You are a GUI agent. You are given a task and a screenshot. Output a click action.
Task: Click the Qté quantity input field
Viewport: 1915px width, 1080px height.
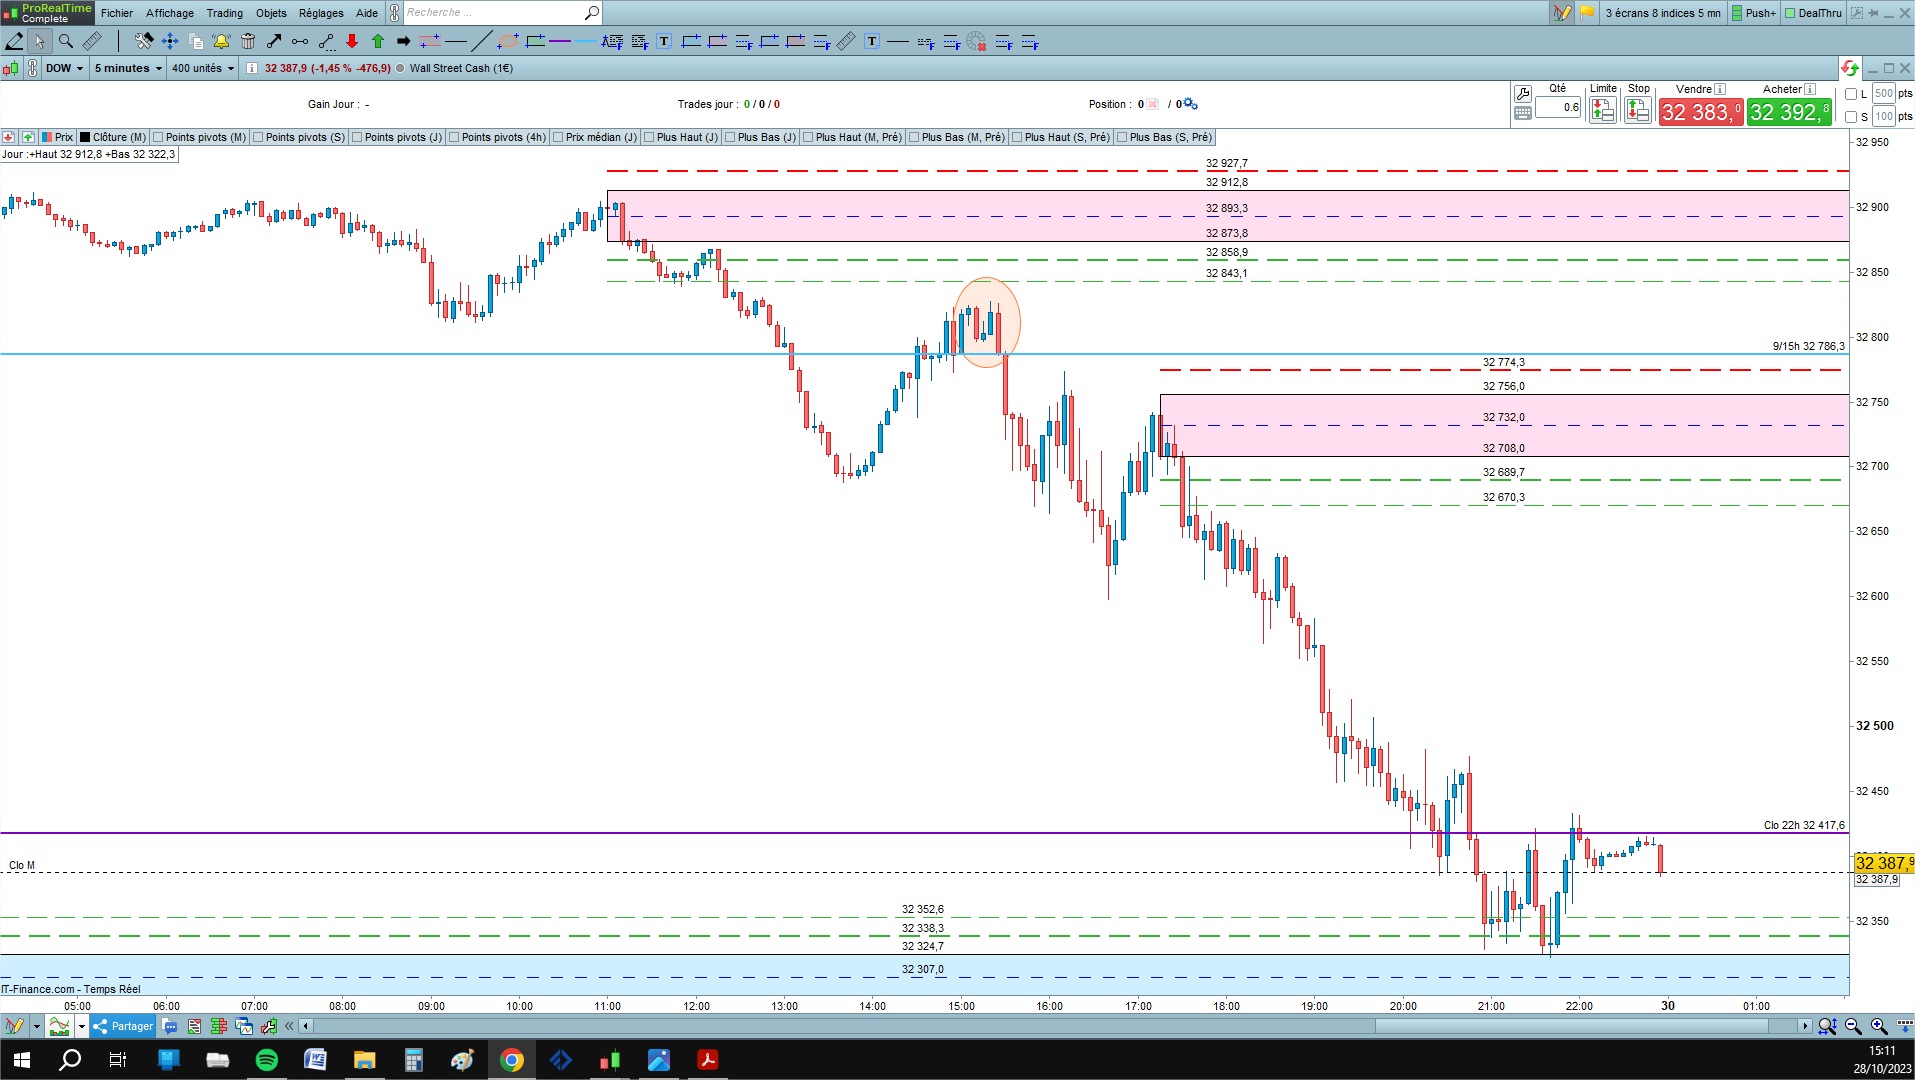click(1558, 108)
